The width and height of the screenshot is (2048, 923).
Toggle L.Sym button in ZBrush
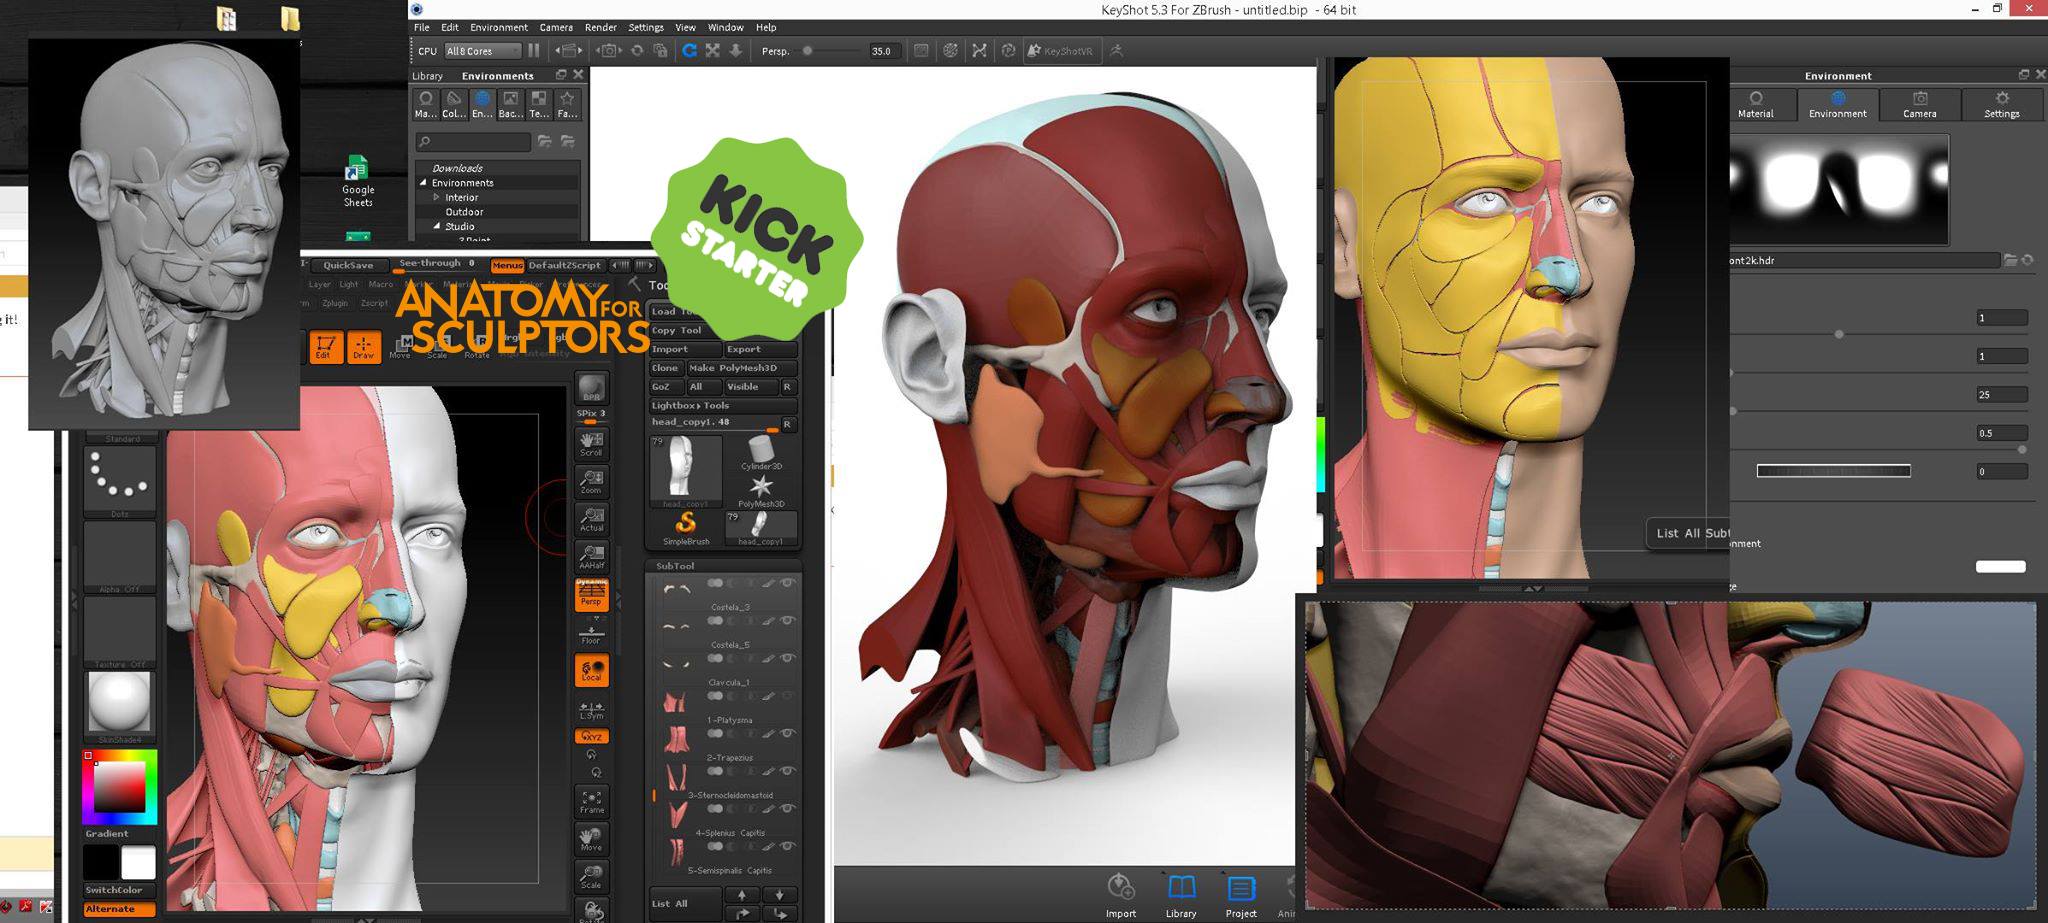(x=591, y=710)
